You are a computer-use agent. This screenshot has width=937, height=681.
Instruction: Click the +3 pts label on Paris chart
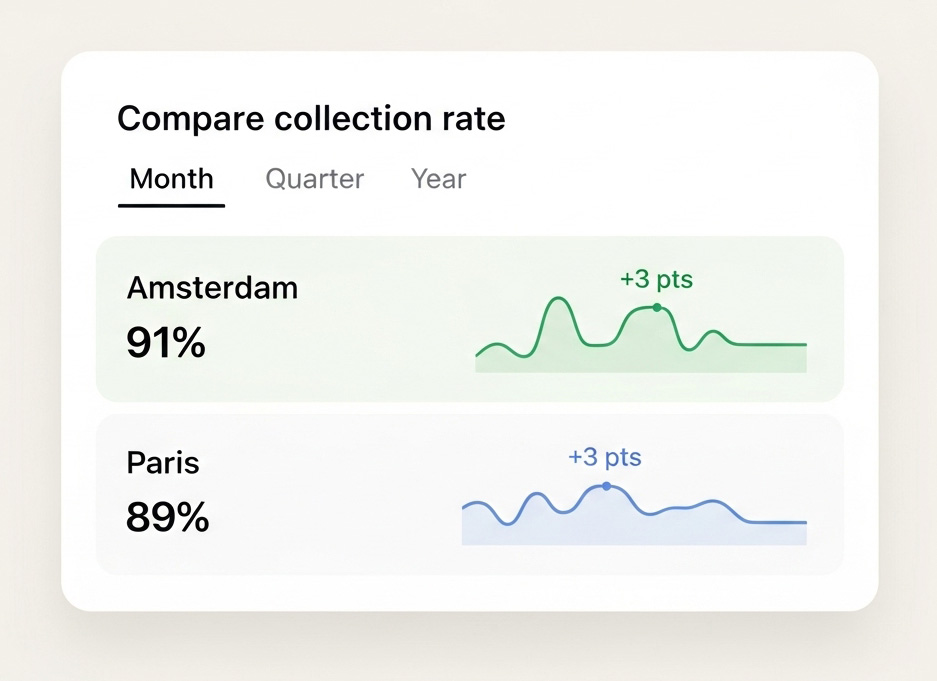[604, 457]
